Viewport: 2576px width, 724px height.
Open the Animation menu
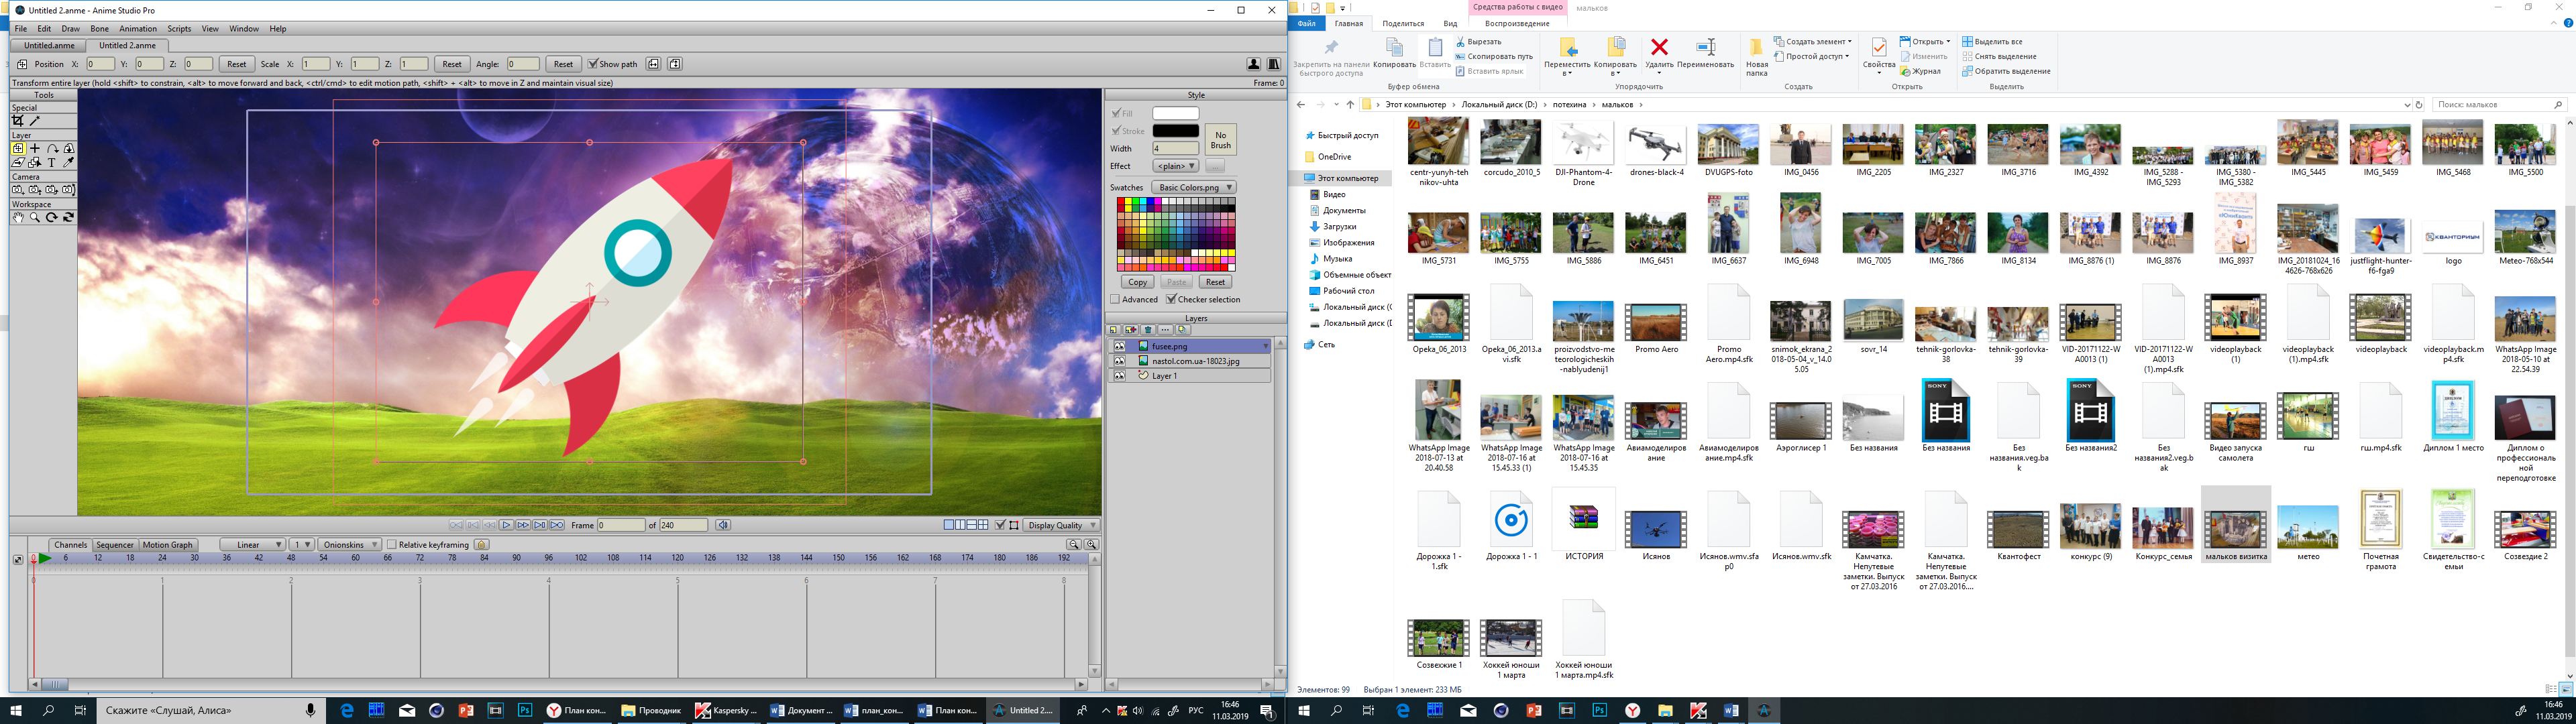click(x=138, y=29)
